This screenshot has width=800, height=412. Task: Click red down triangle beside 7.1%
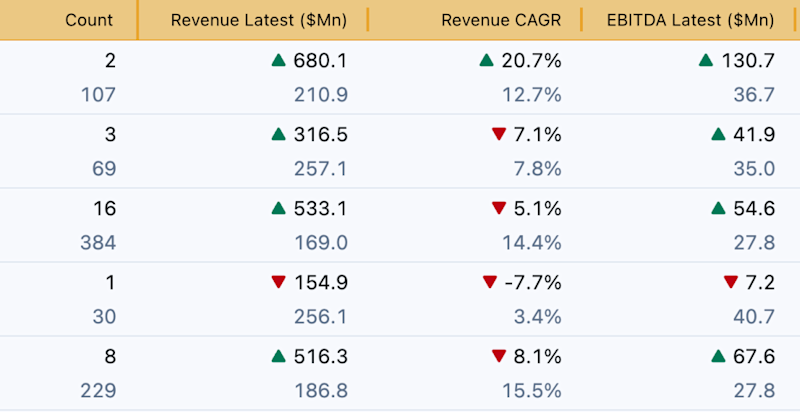tap(498, 134)
